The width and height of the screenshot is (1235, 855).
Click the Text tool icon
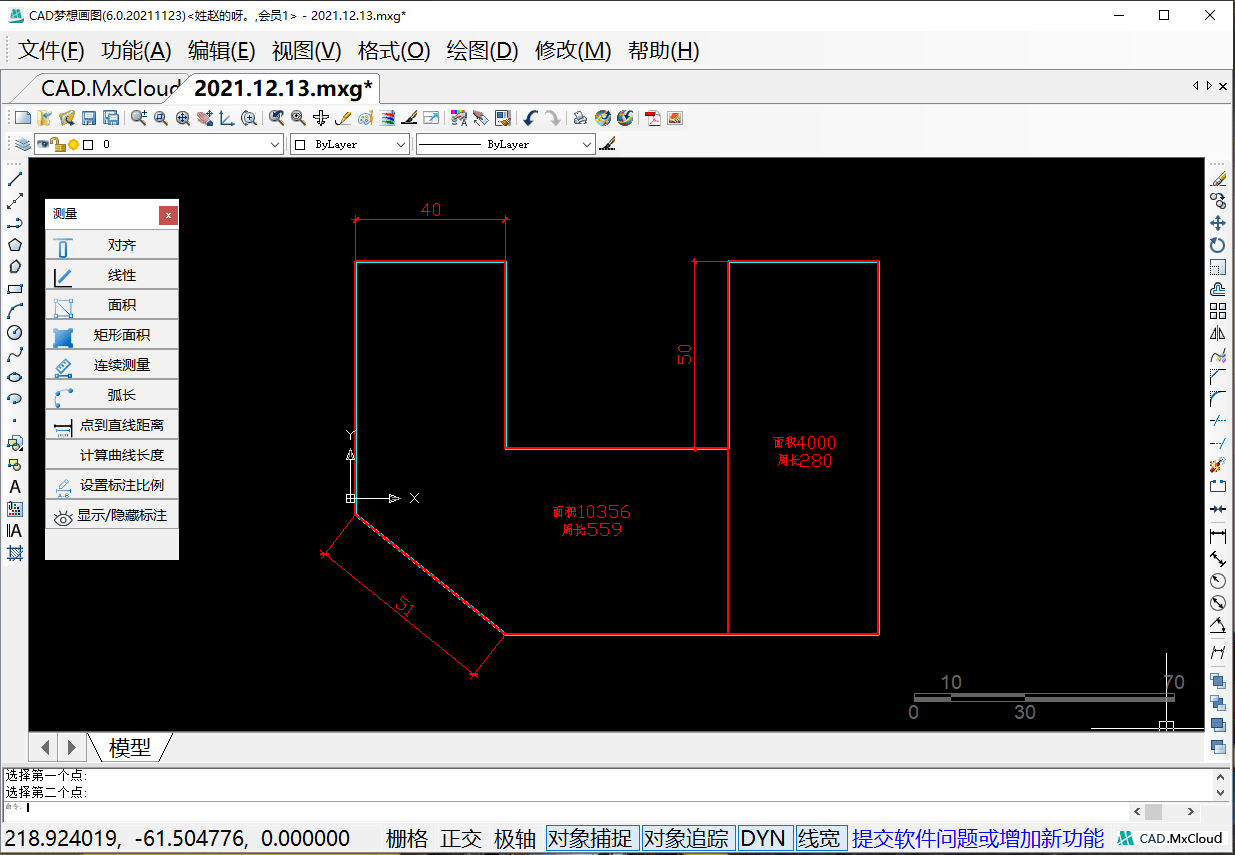(15, 487)
